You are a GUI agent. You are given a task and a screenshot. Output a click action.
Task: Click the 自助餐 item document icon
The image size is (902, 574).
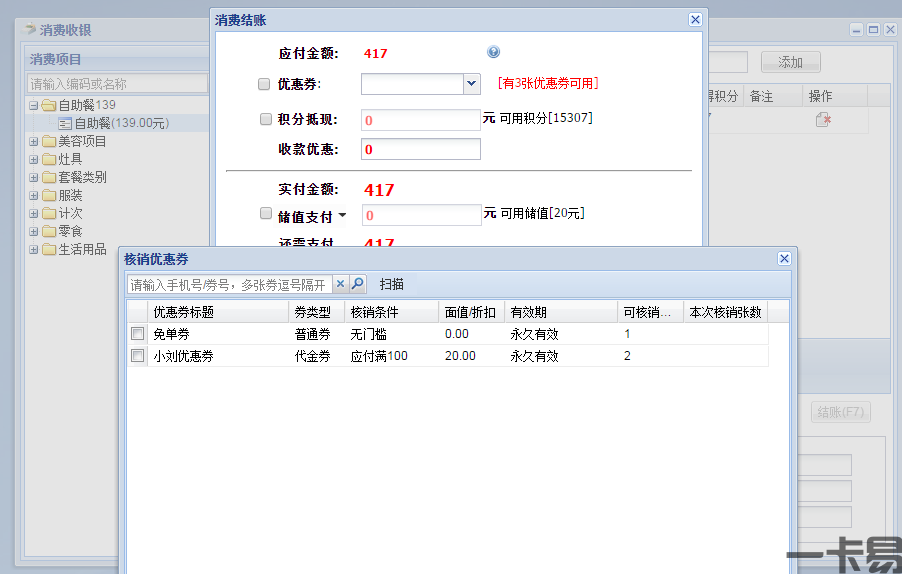pos(65,123)
